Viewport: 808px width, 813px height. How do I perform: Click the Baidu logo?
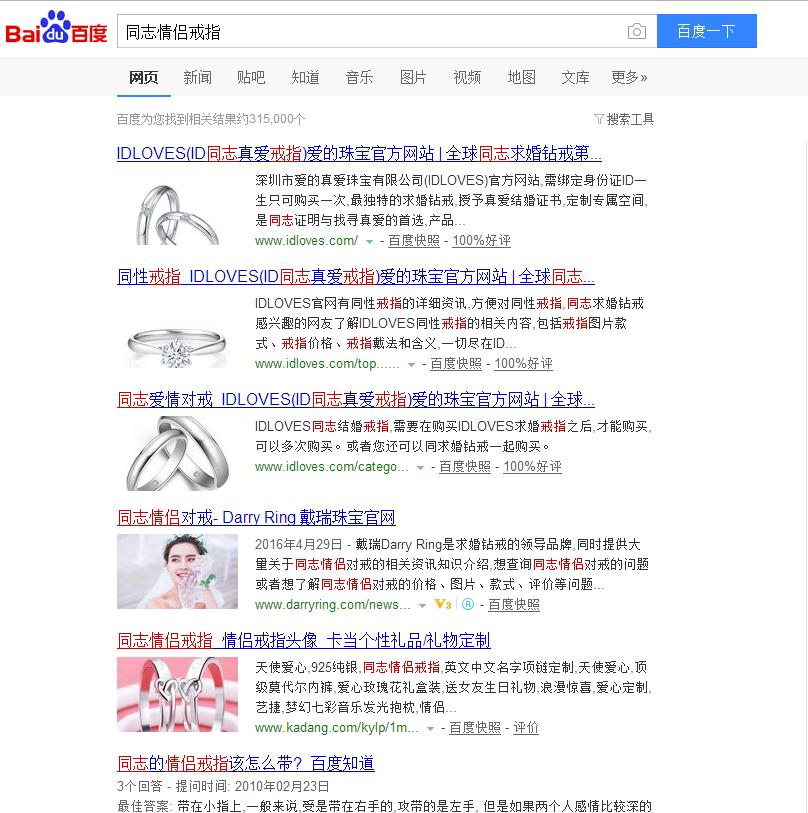point(56,27)
